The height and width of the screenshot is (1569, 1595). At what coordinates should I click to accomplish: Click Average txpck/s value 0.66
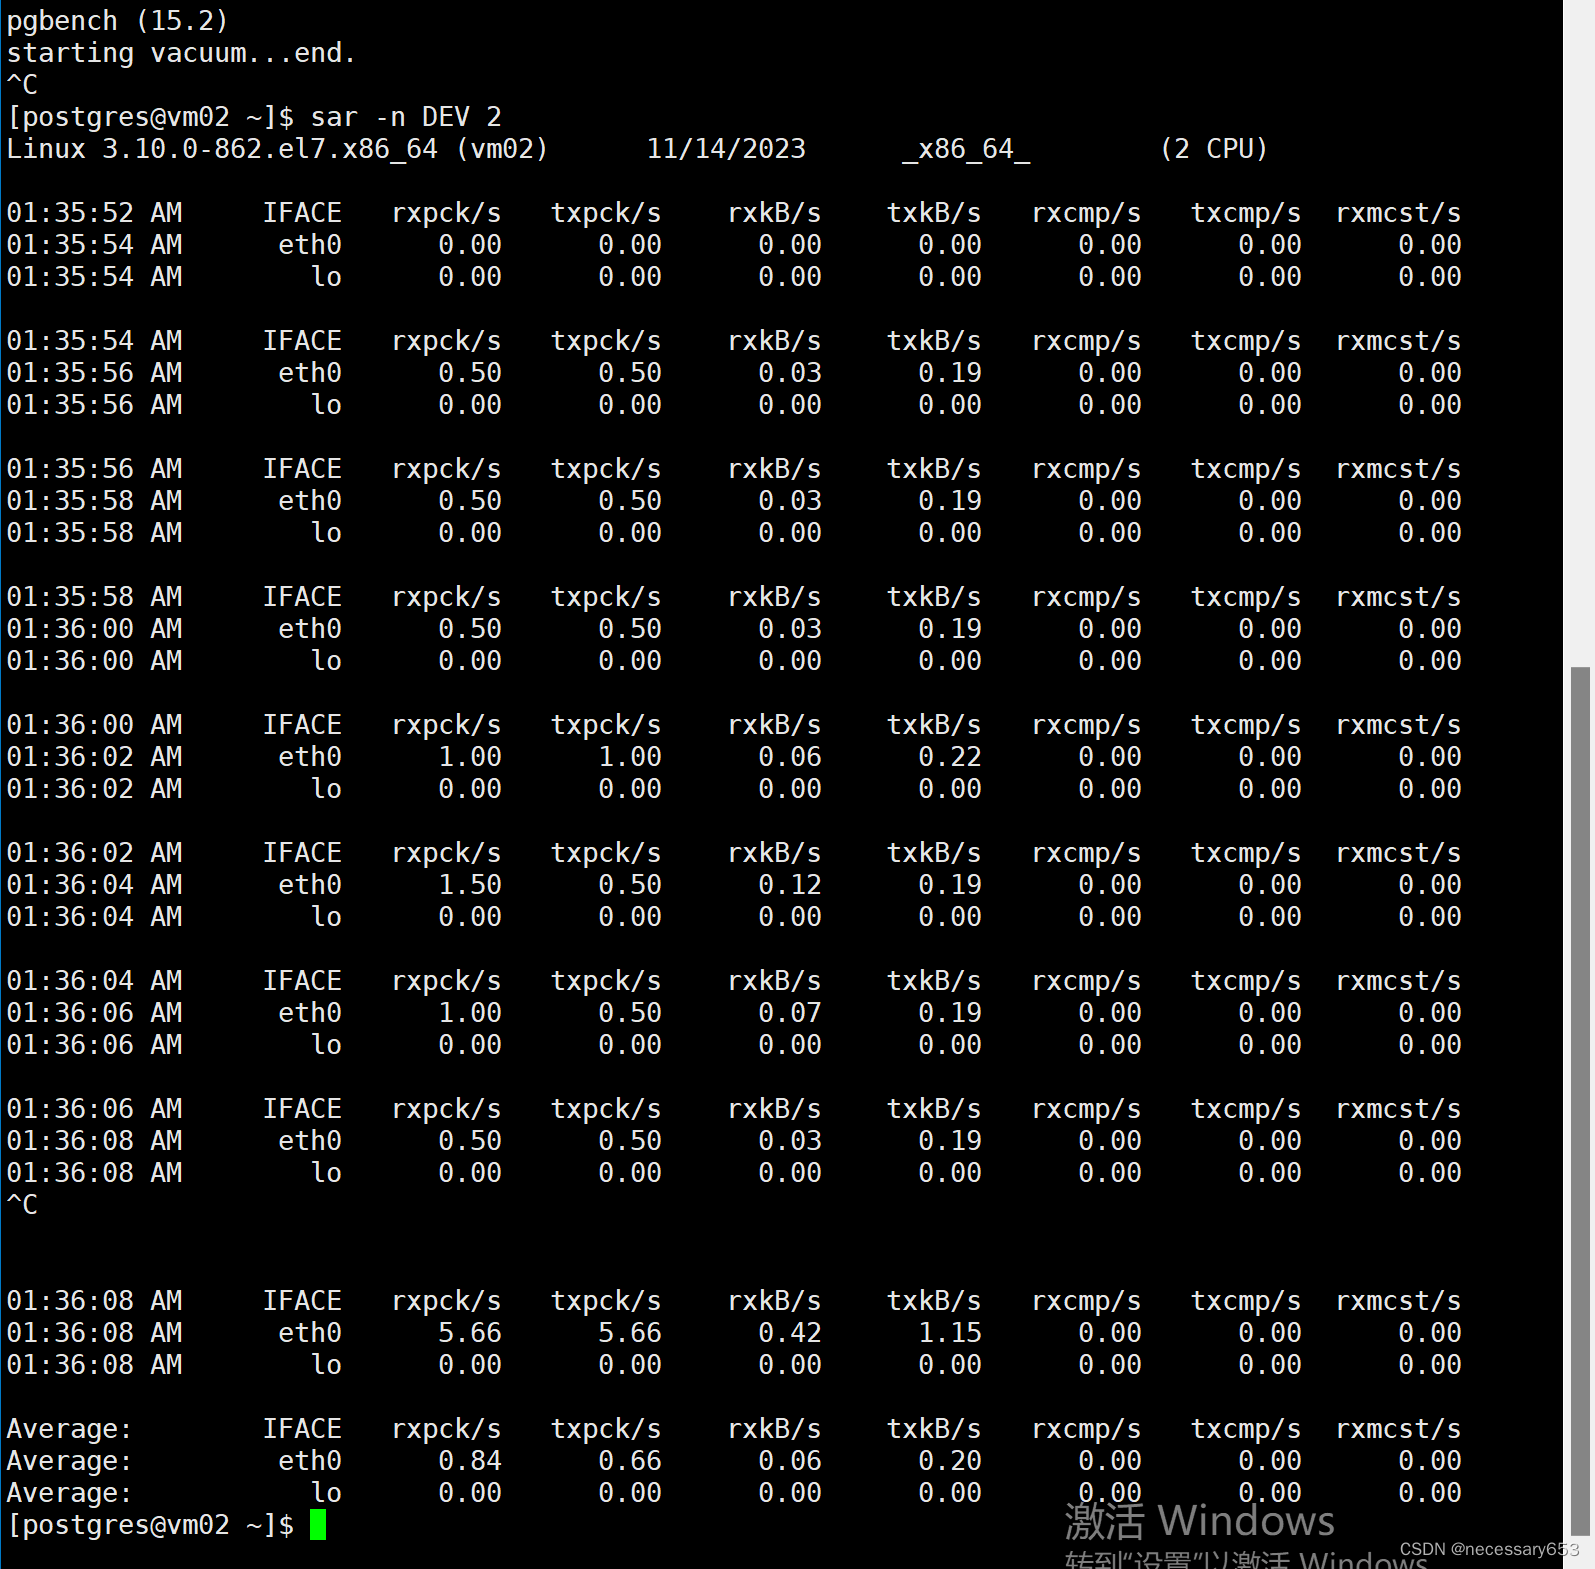[630, 1461]
